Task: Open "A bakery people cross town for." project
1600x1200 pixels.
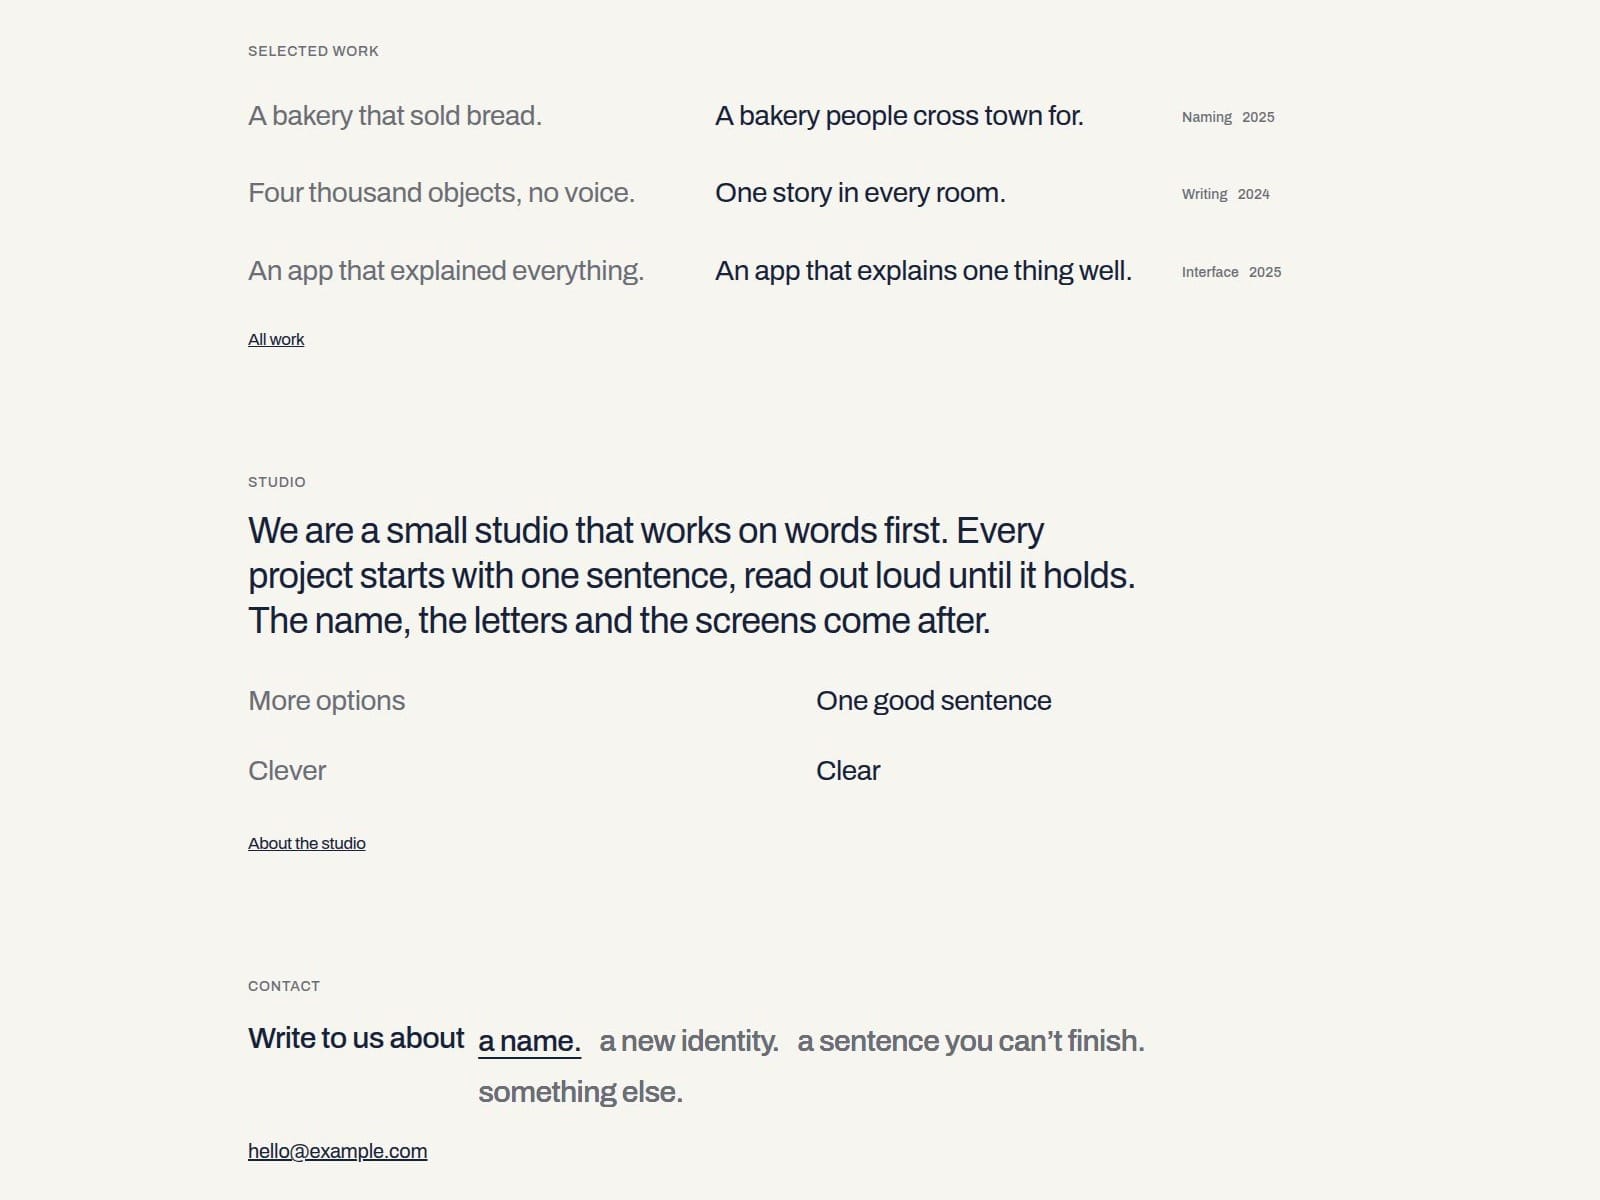Action: [x=899, y=116]
